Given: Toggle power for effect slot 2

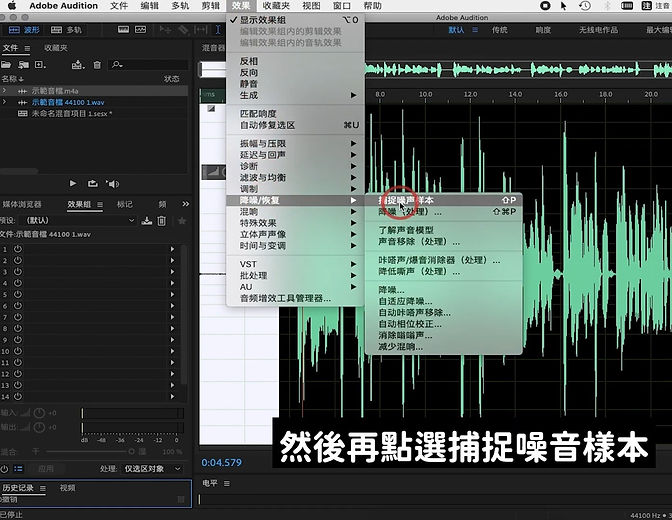Looking at the screenshot, I should pyautogui.click(x=18, y=260).
